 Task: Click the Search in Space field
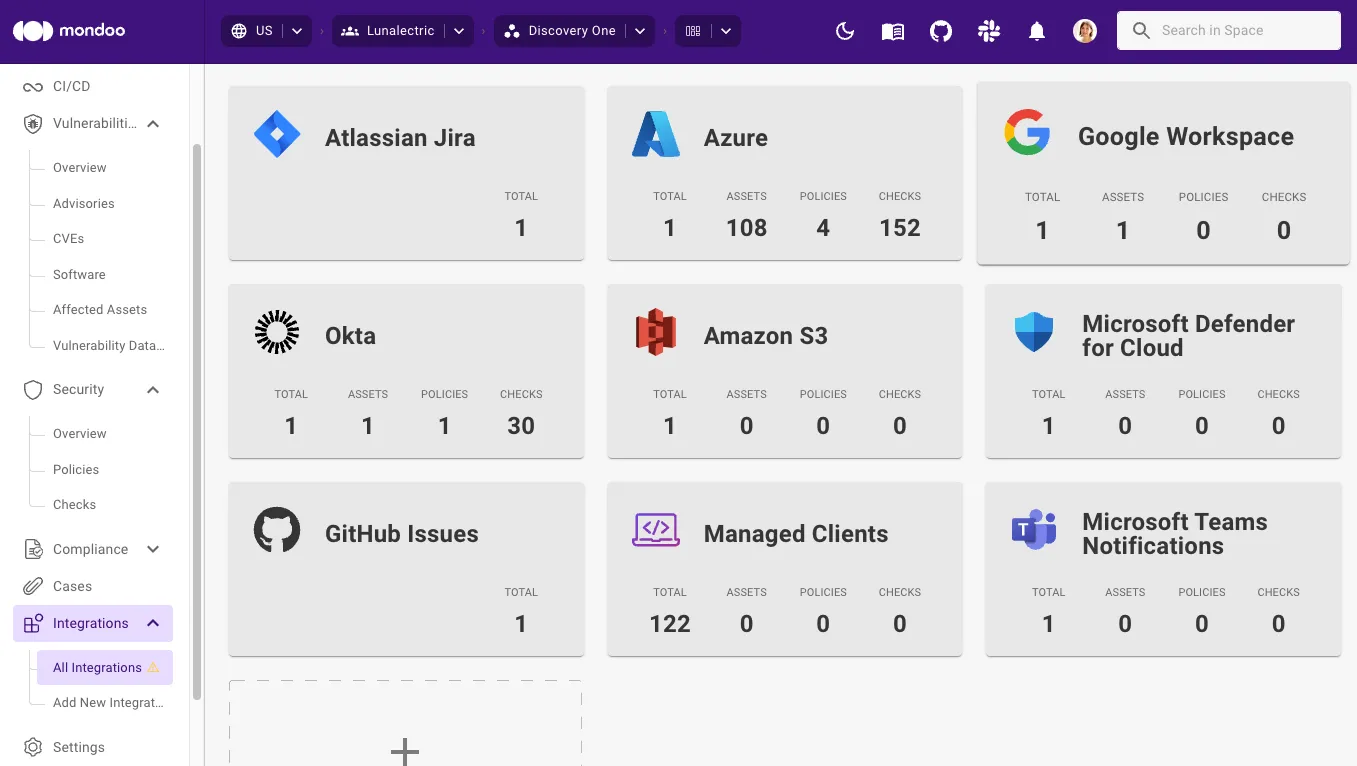point(1228,31)
